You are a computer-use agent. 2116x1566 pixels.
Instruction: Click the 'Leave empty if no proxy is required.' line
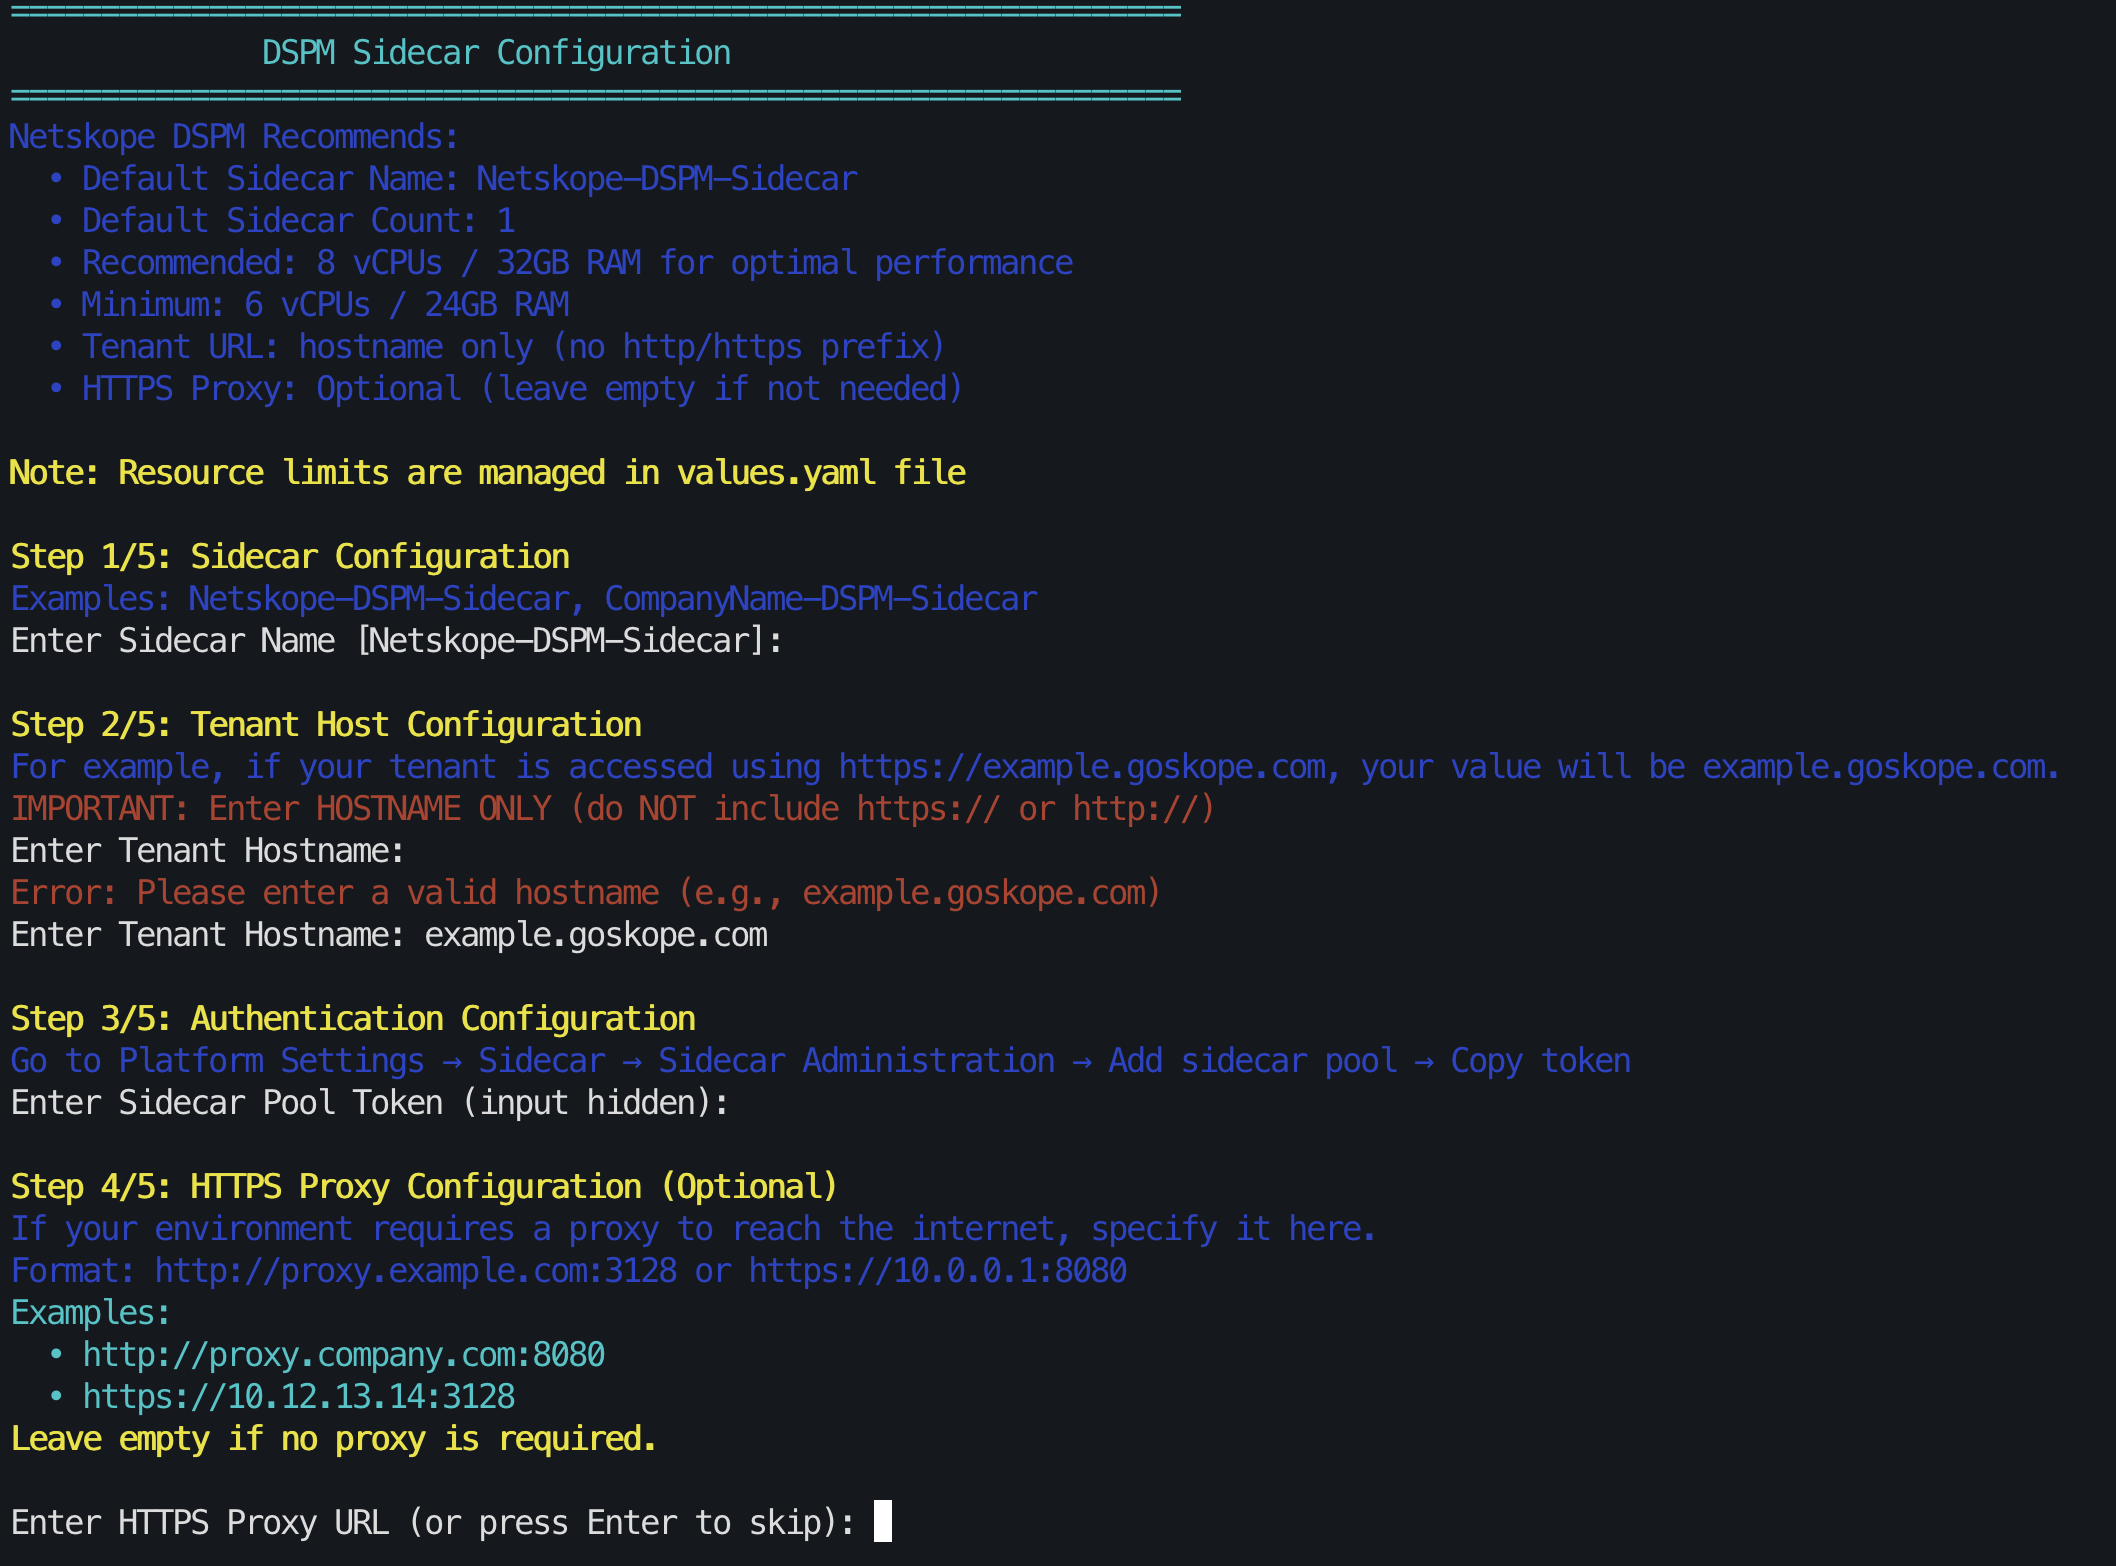tap(334, 1438)
